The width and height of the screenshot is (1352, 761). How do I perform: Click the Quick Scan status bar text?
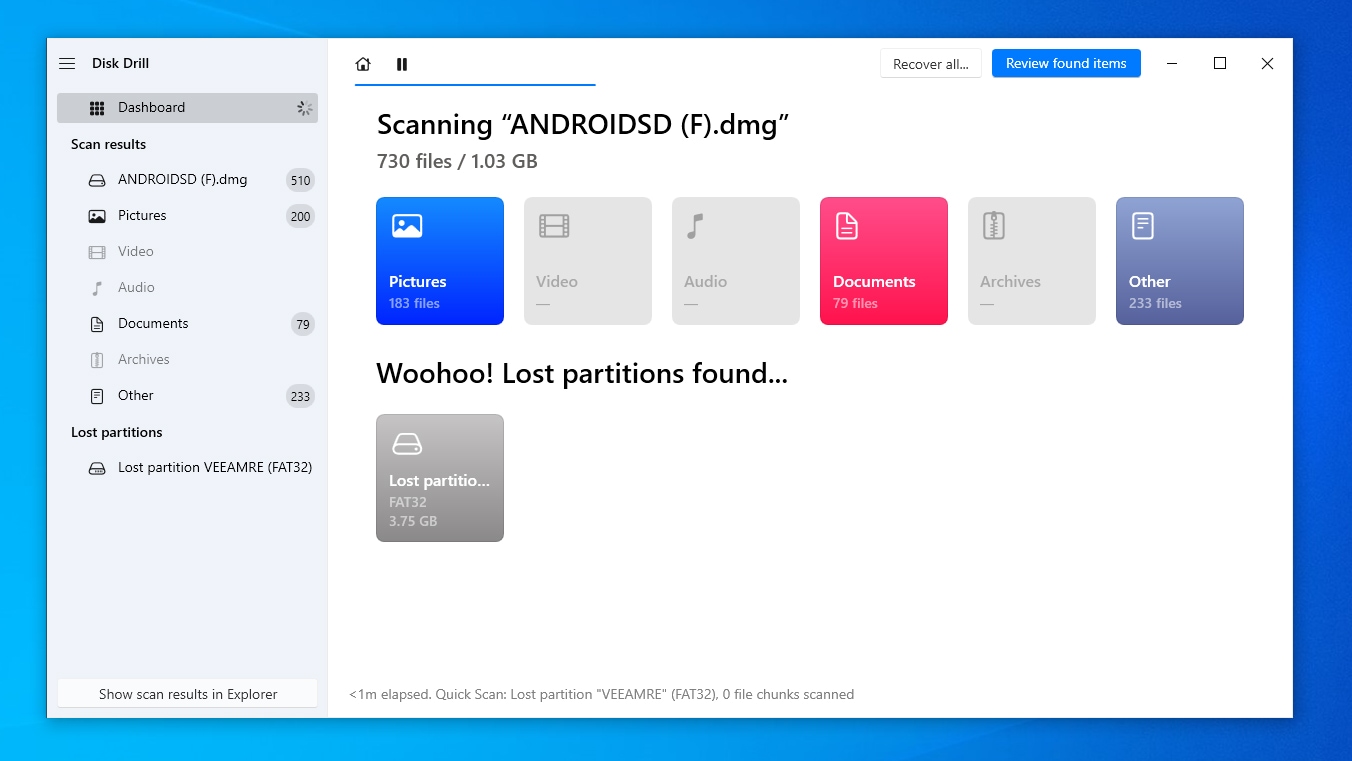601,694
